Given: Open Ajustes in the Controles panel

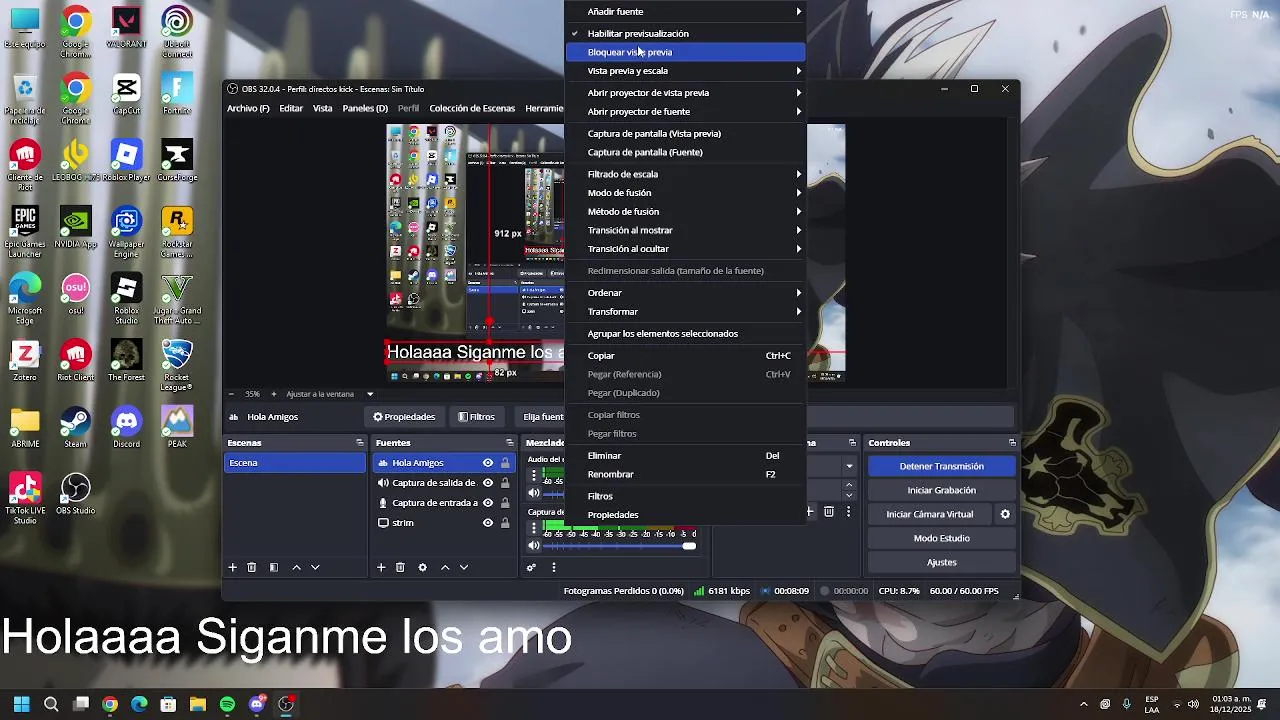Looking at the screenshot, I should (942, 562).
